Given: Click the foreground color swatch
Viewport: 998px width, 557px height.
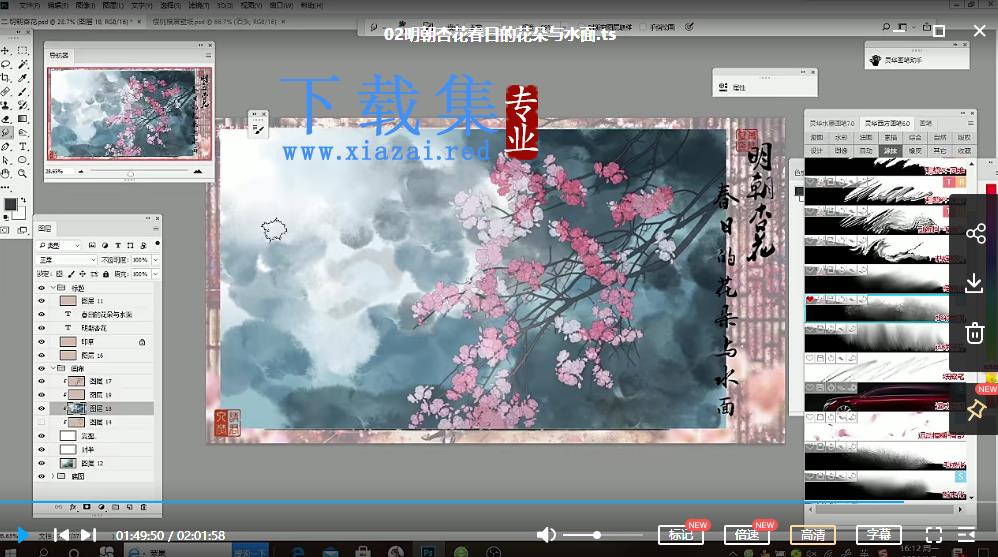Looking at the screenshot, I should (10, 204).
